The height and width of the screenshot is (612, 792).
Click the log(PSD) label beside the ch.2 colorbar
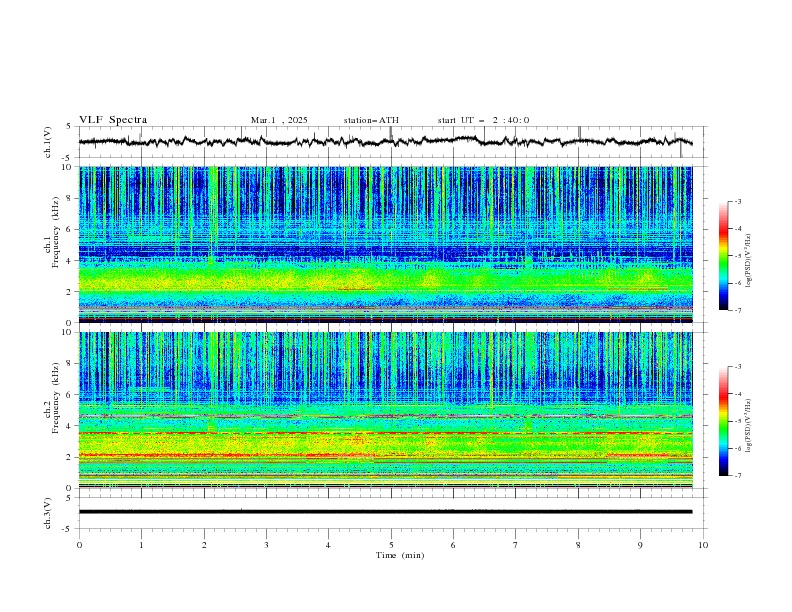pyautogui.click(x=748, y=426)
